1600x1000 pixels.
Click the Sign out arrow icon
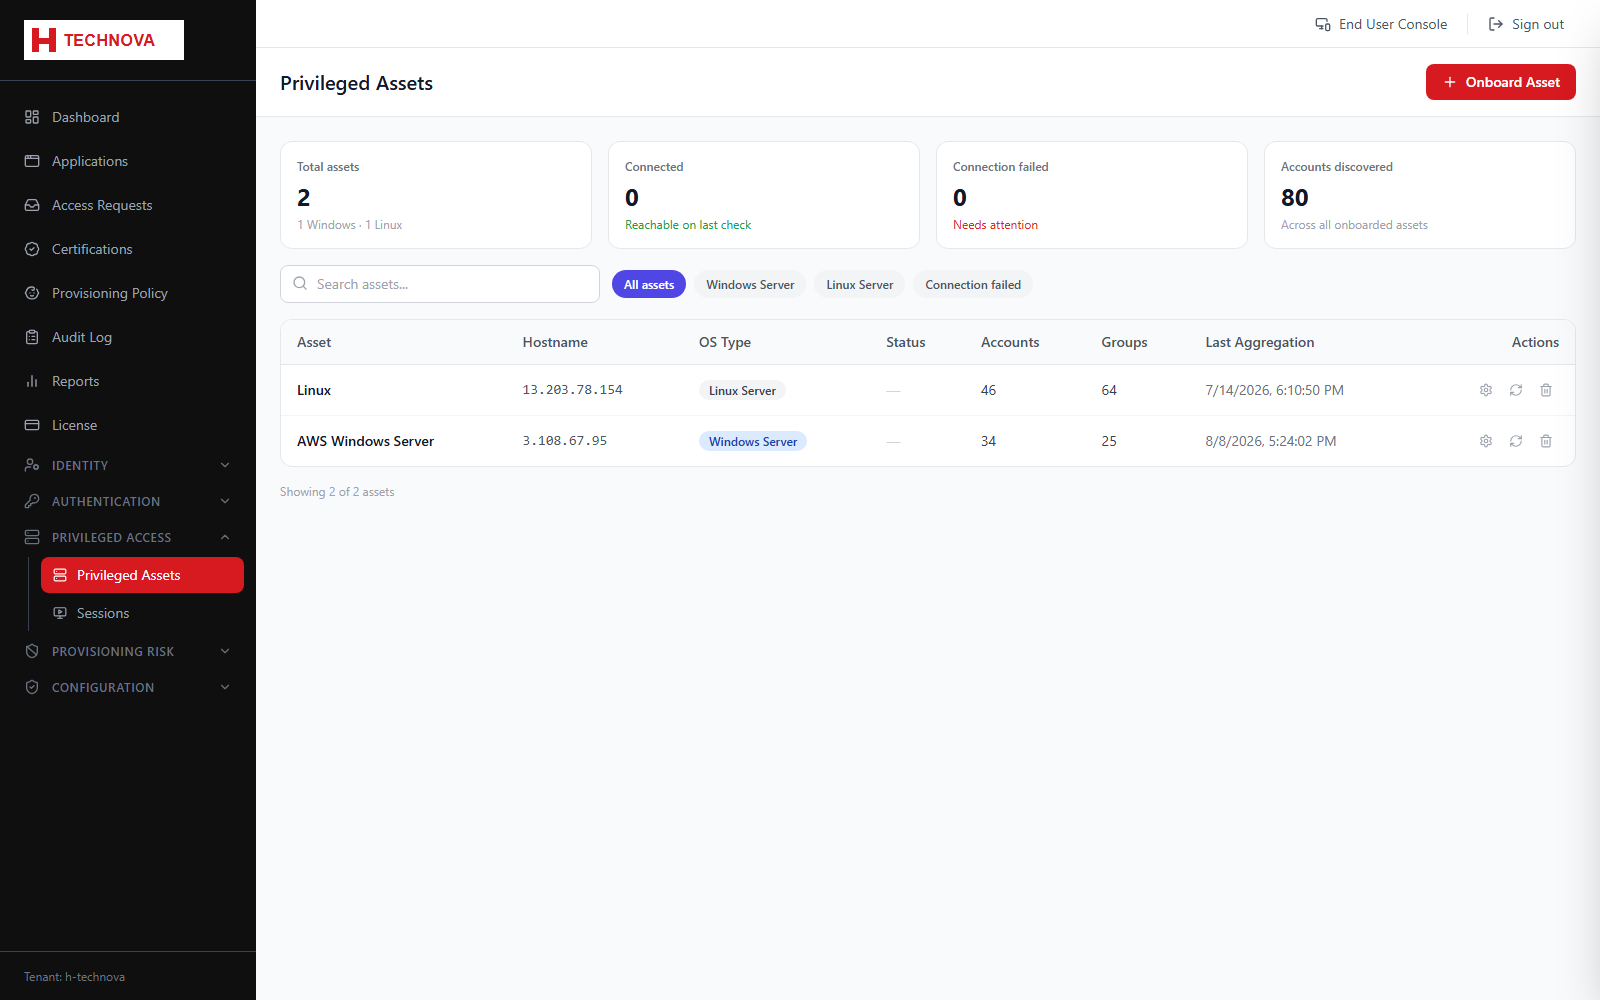pos(1496,24)
